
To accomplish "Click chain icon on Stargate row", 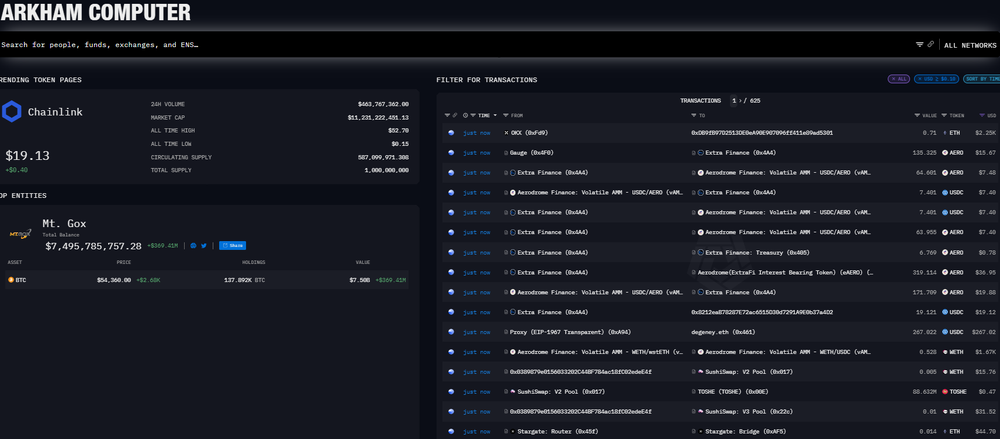I will (452, 431).
